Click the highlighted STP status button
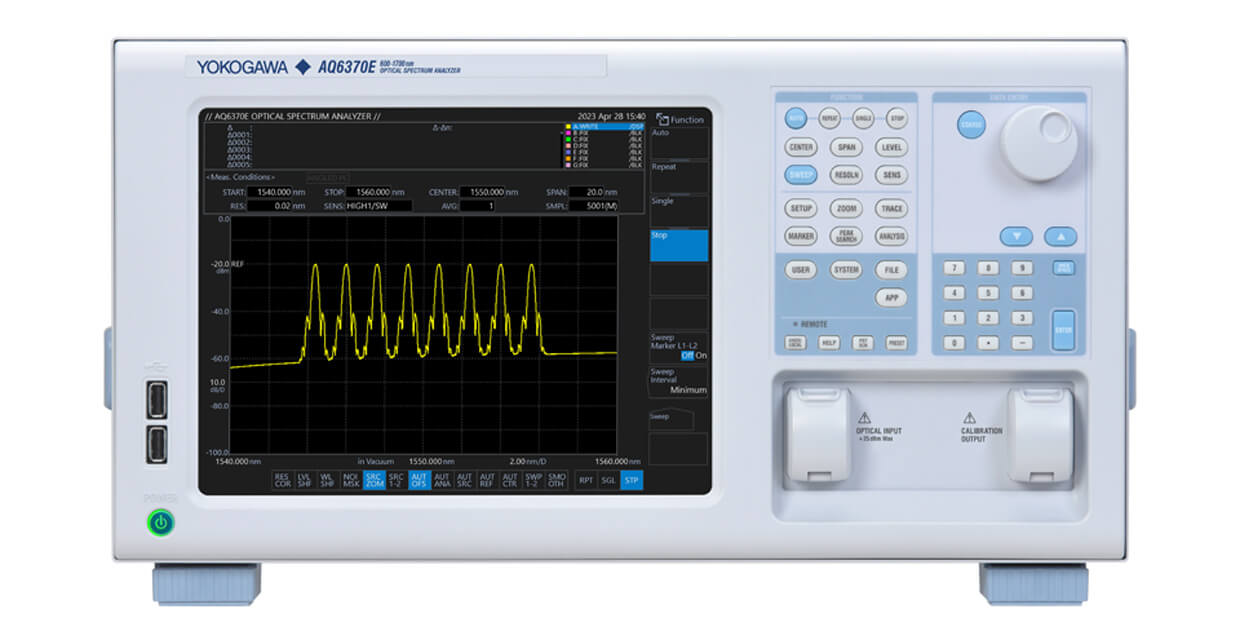This screenshot has height=643, width=1241. coord(631,480)
